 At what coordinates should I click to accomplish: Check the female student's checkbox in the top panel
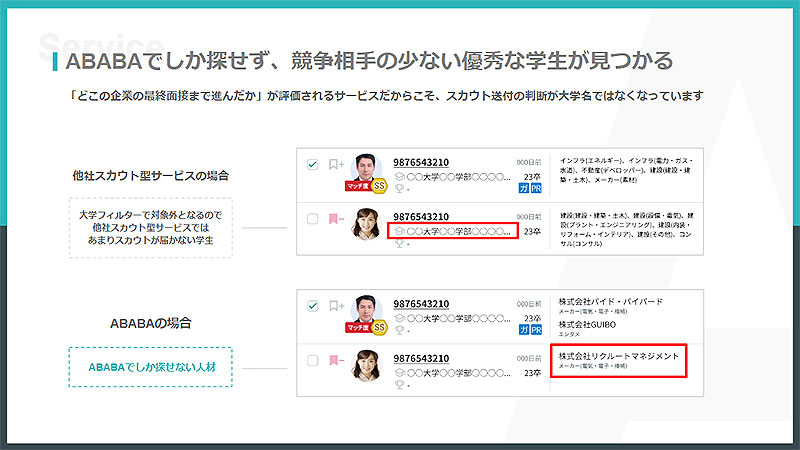(x=313, y=218)
